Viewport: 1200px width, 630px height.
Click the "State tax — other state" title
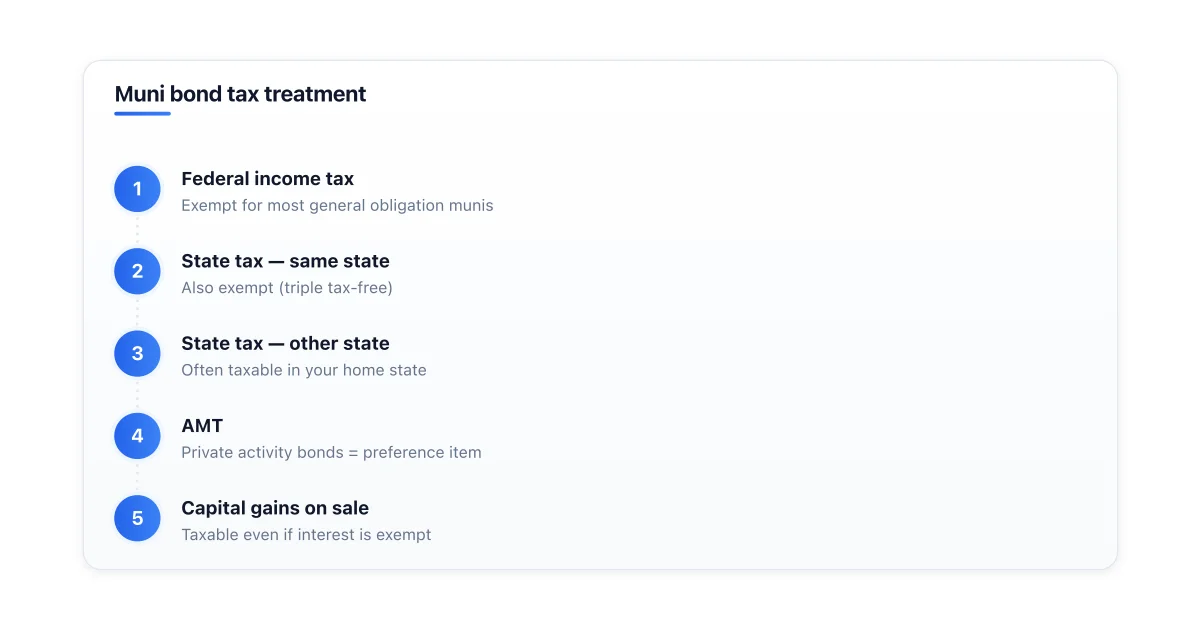tap(285, 343)
